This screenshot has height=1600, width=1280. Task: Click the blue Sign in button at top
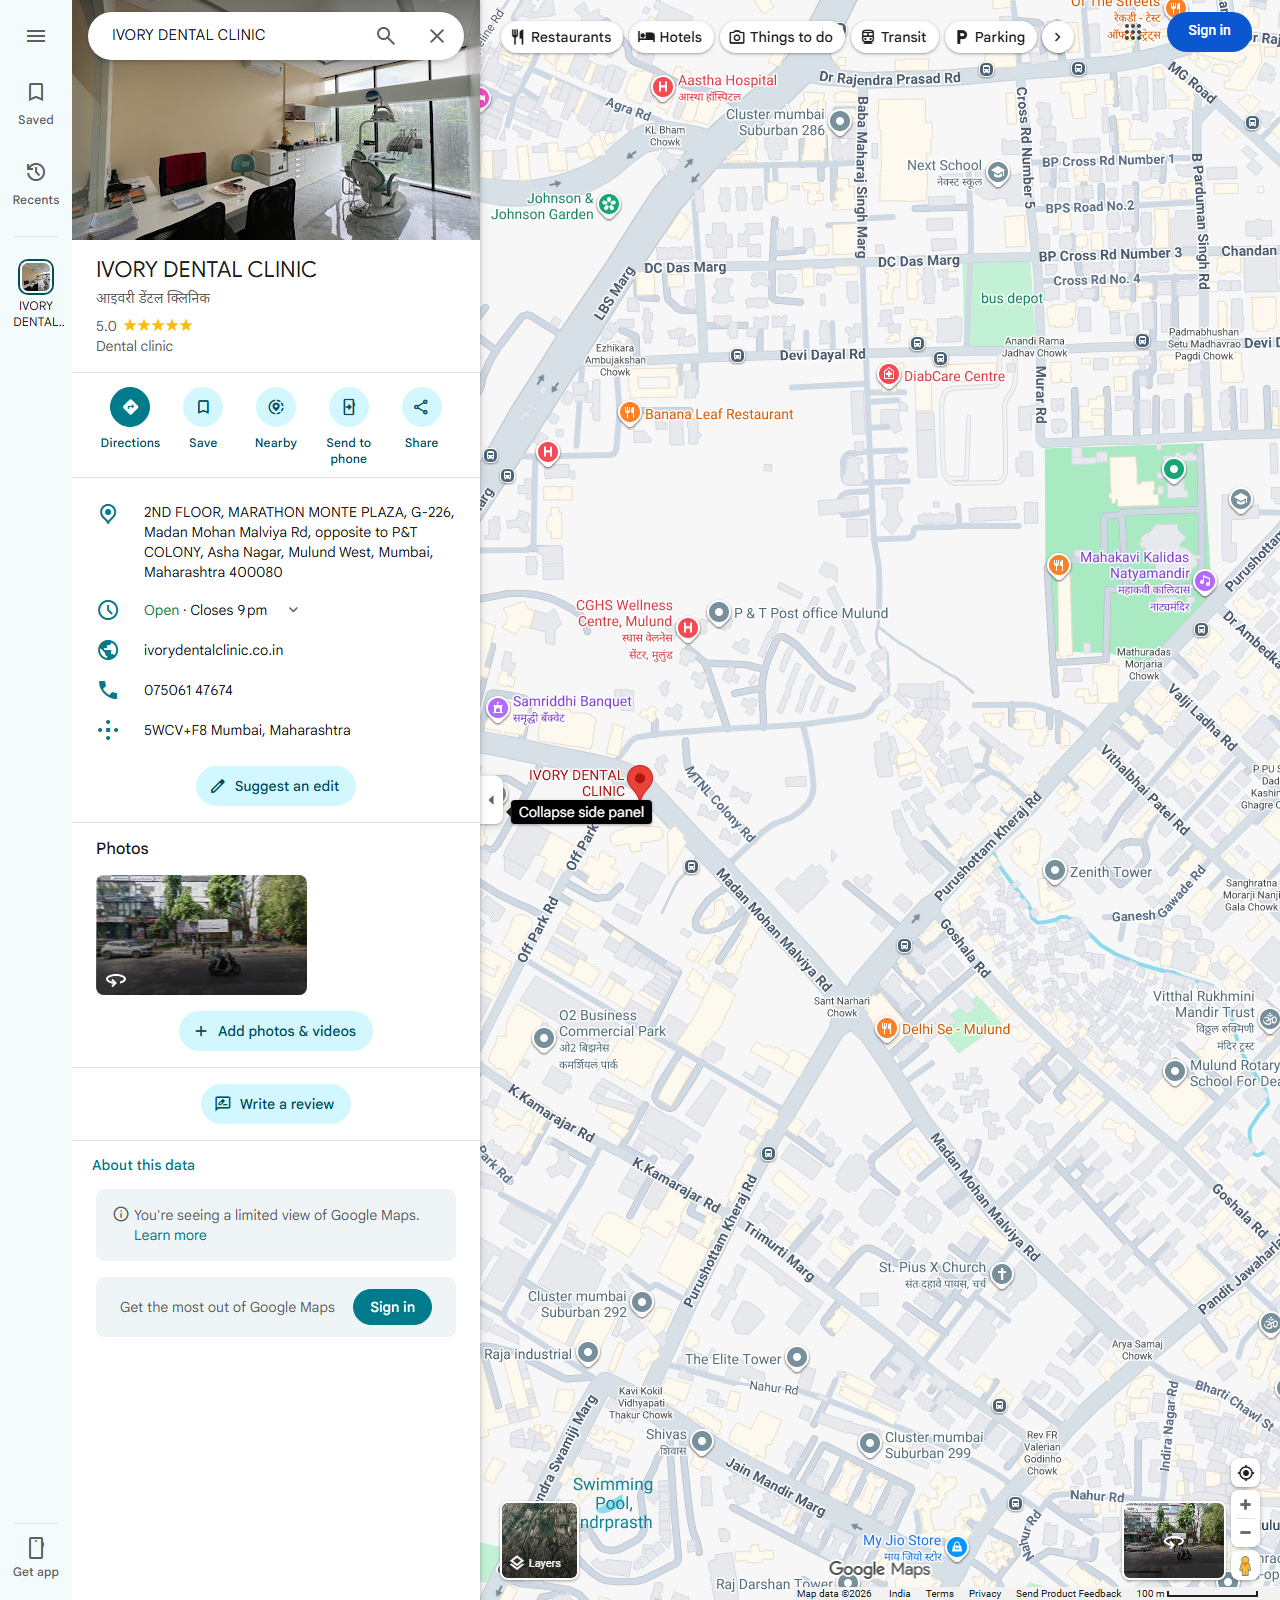1209,31
